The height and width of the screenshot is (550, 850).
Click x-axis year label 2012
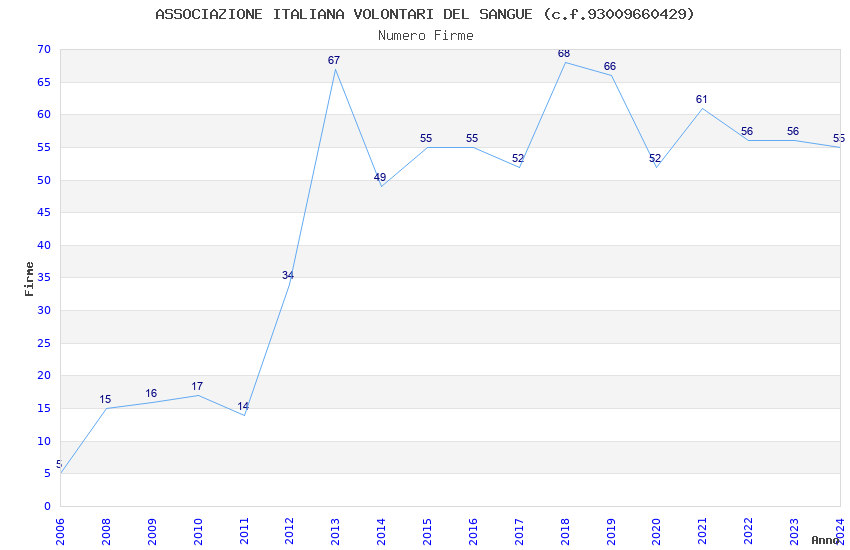[x=289, y=532]
